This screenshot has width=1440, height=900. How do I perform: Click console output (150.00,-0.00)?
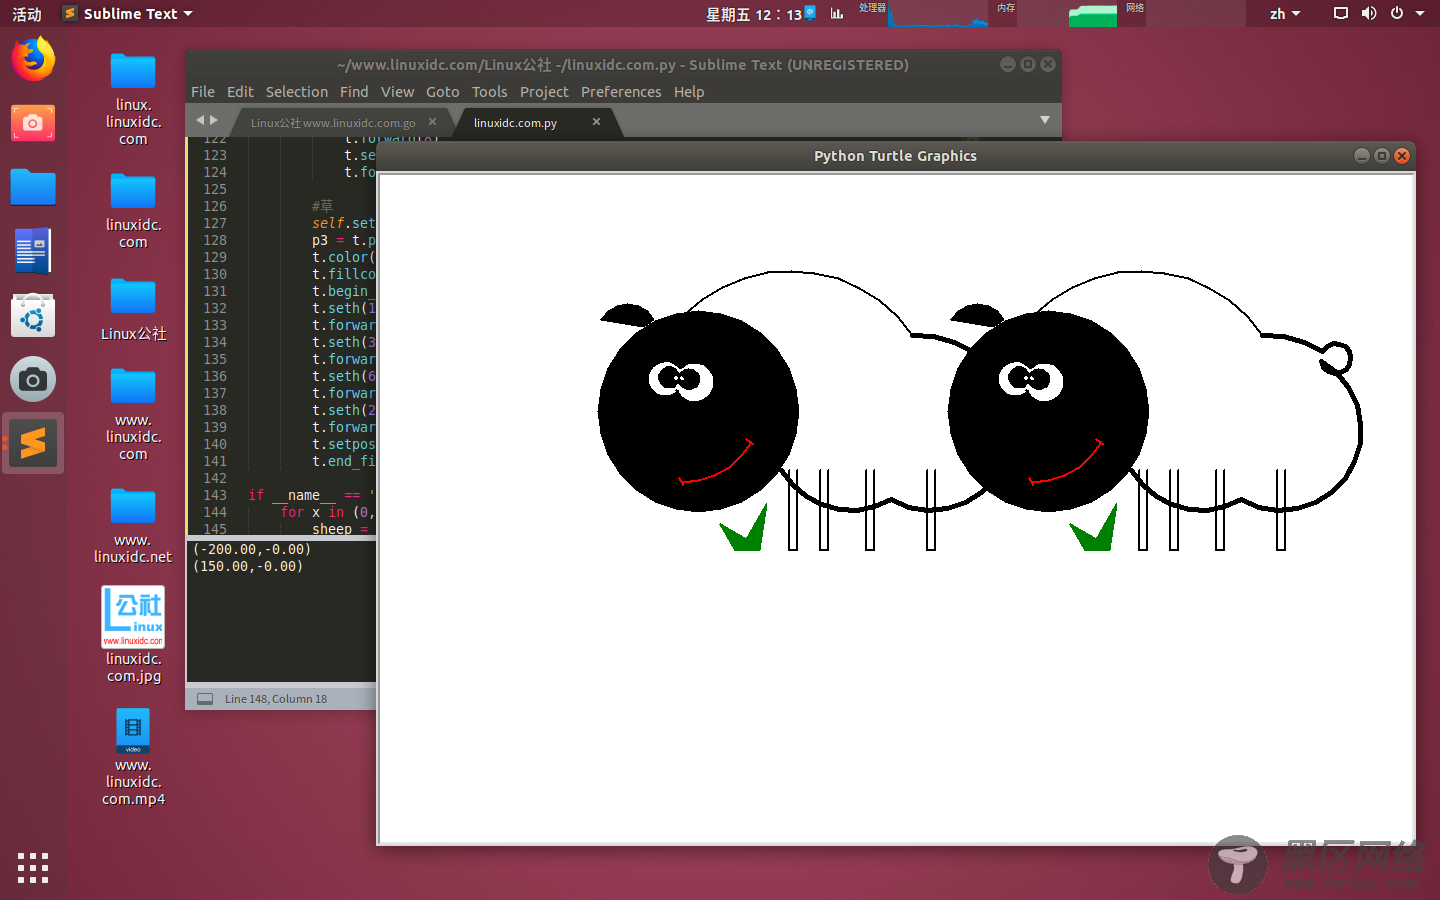coord(248,566)
